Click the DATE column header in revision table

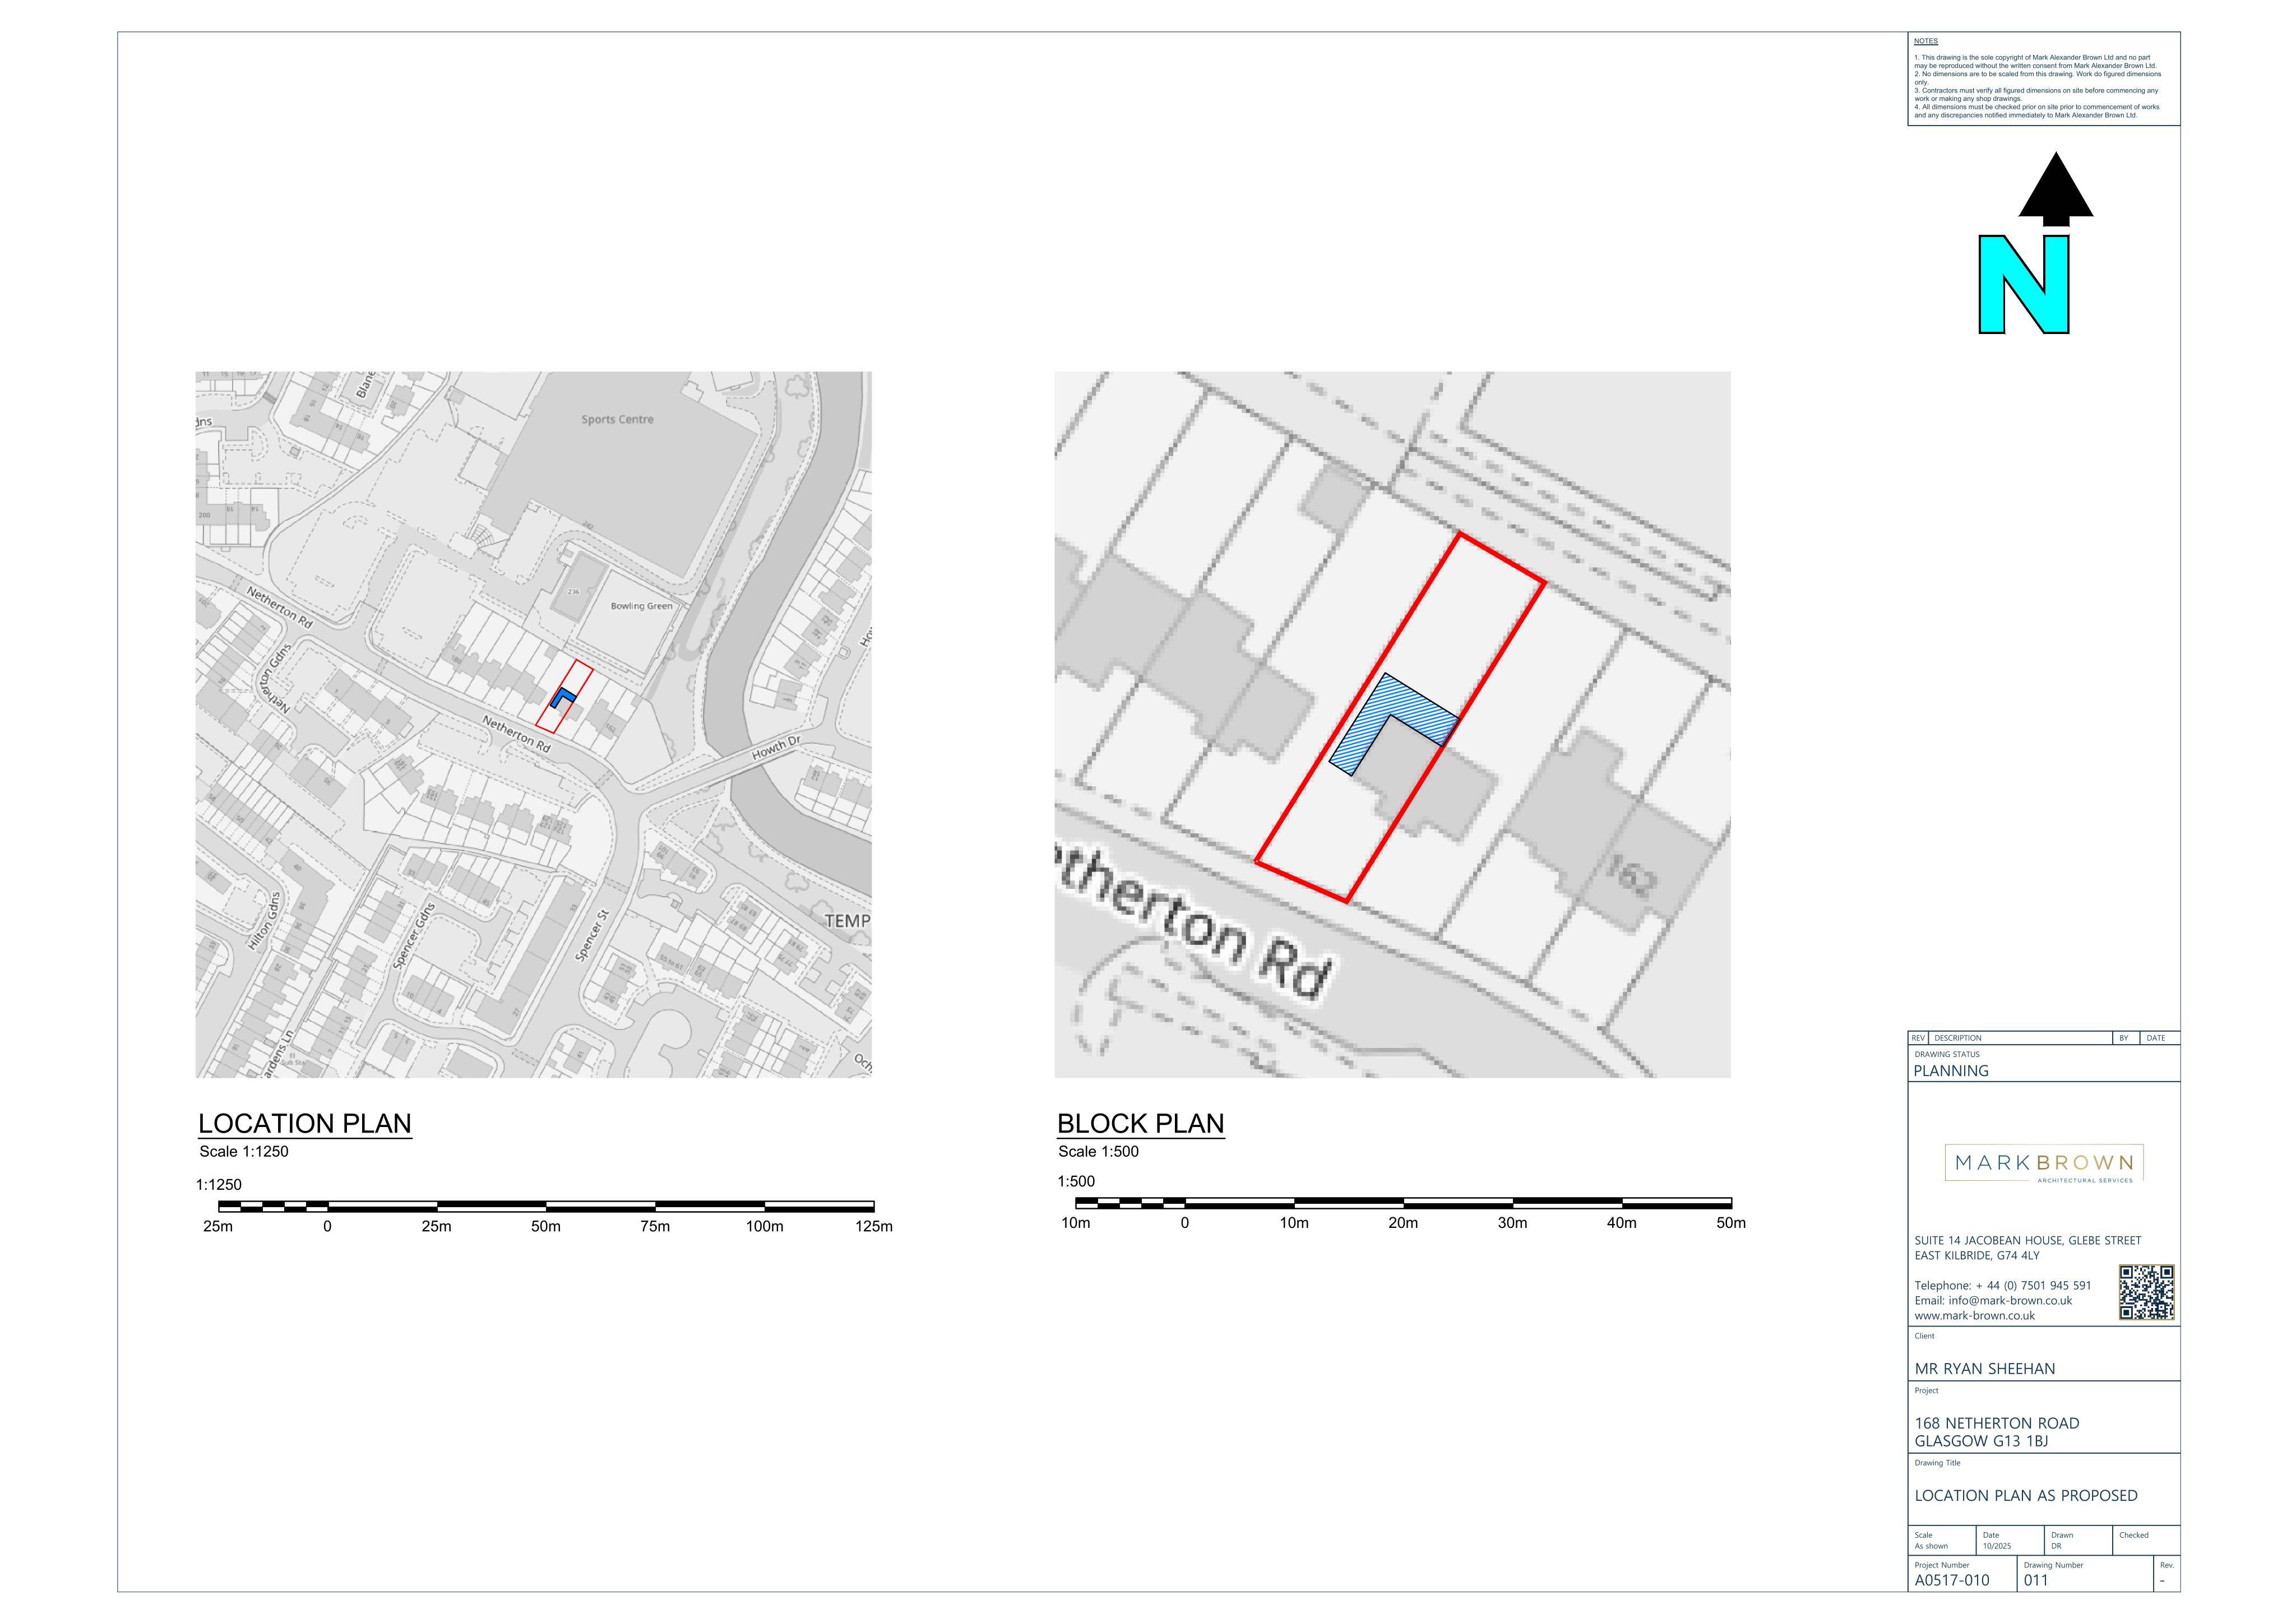pos(2156,1038)
